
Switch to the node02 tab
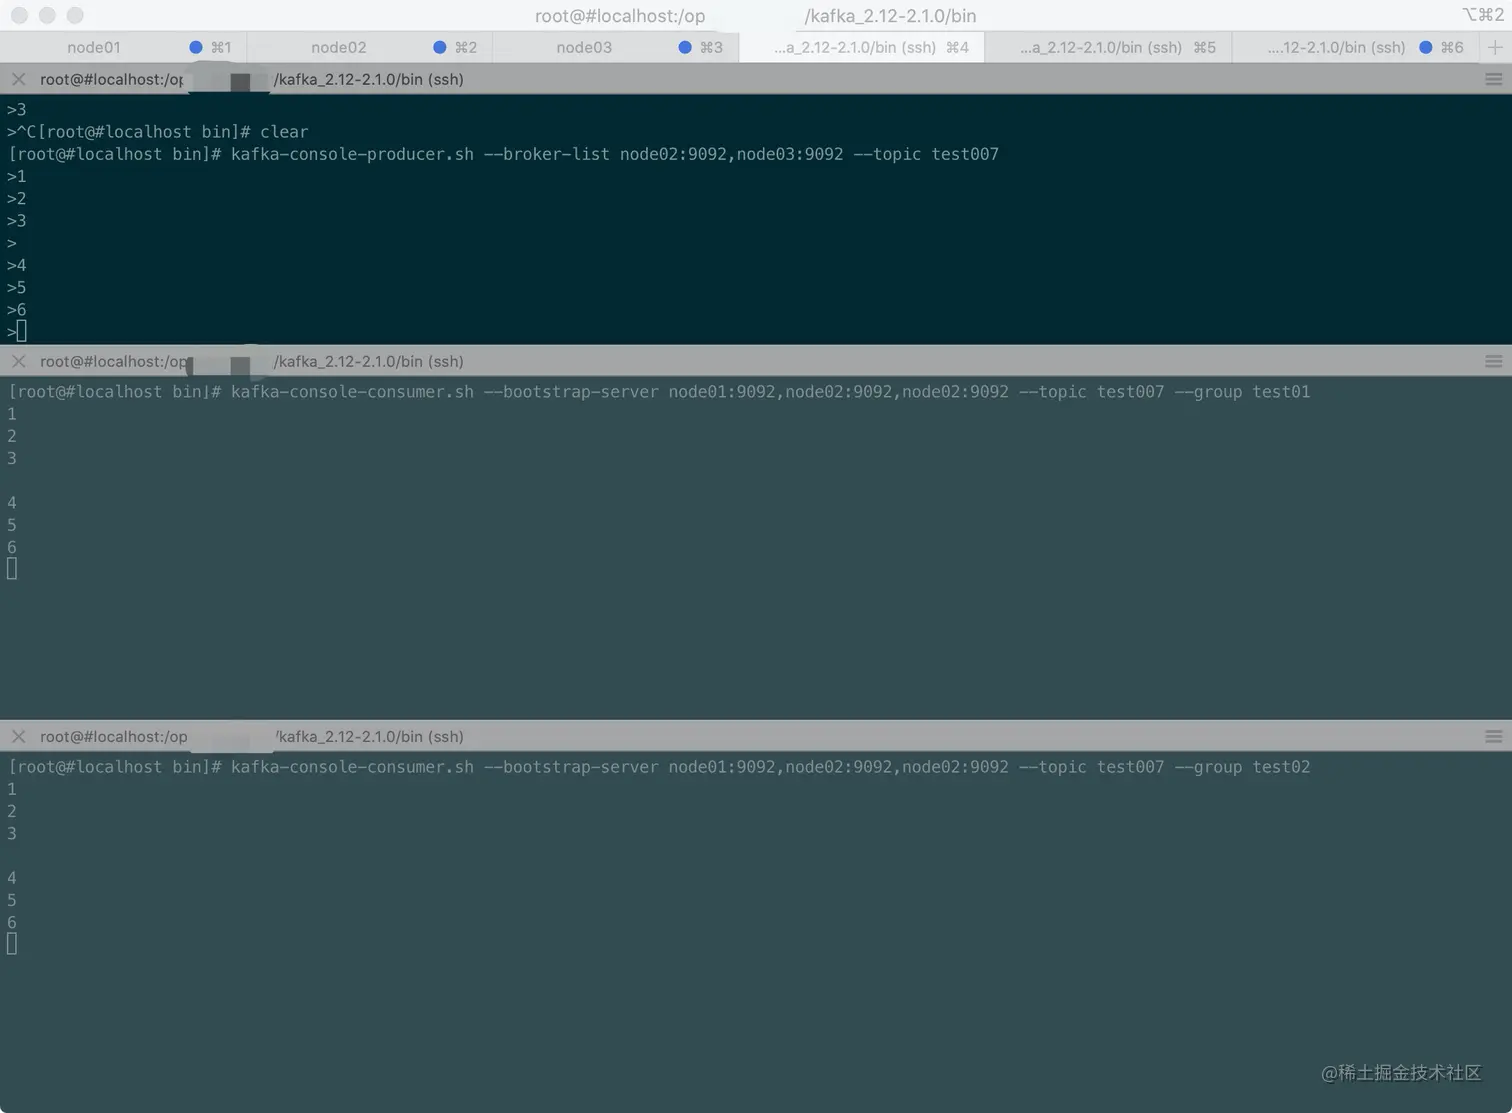click(369, 47)
